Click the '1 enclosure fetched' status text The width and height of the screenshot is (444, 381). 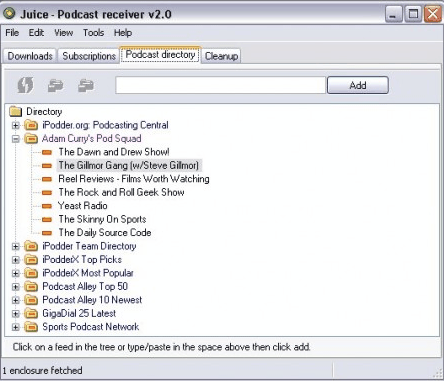tap(42, 370)
